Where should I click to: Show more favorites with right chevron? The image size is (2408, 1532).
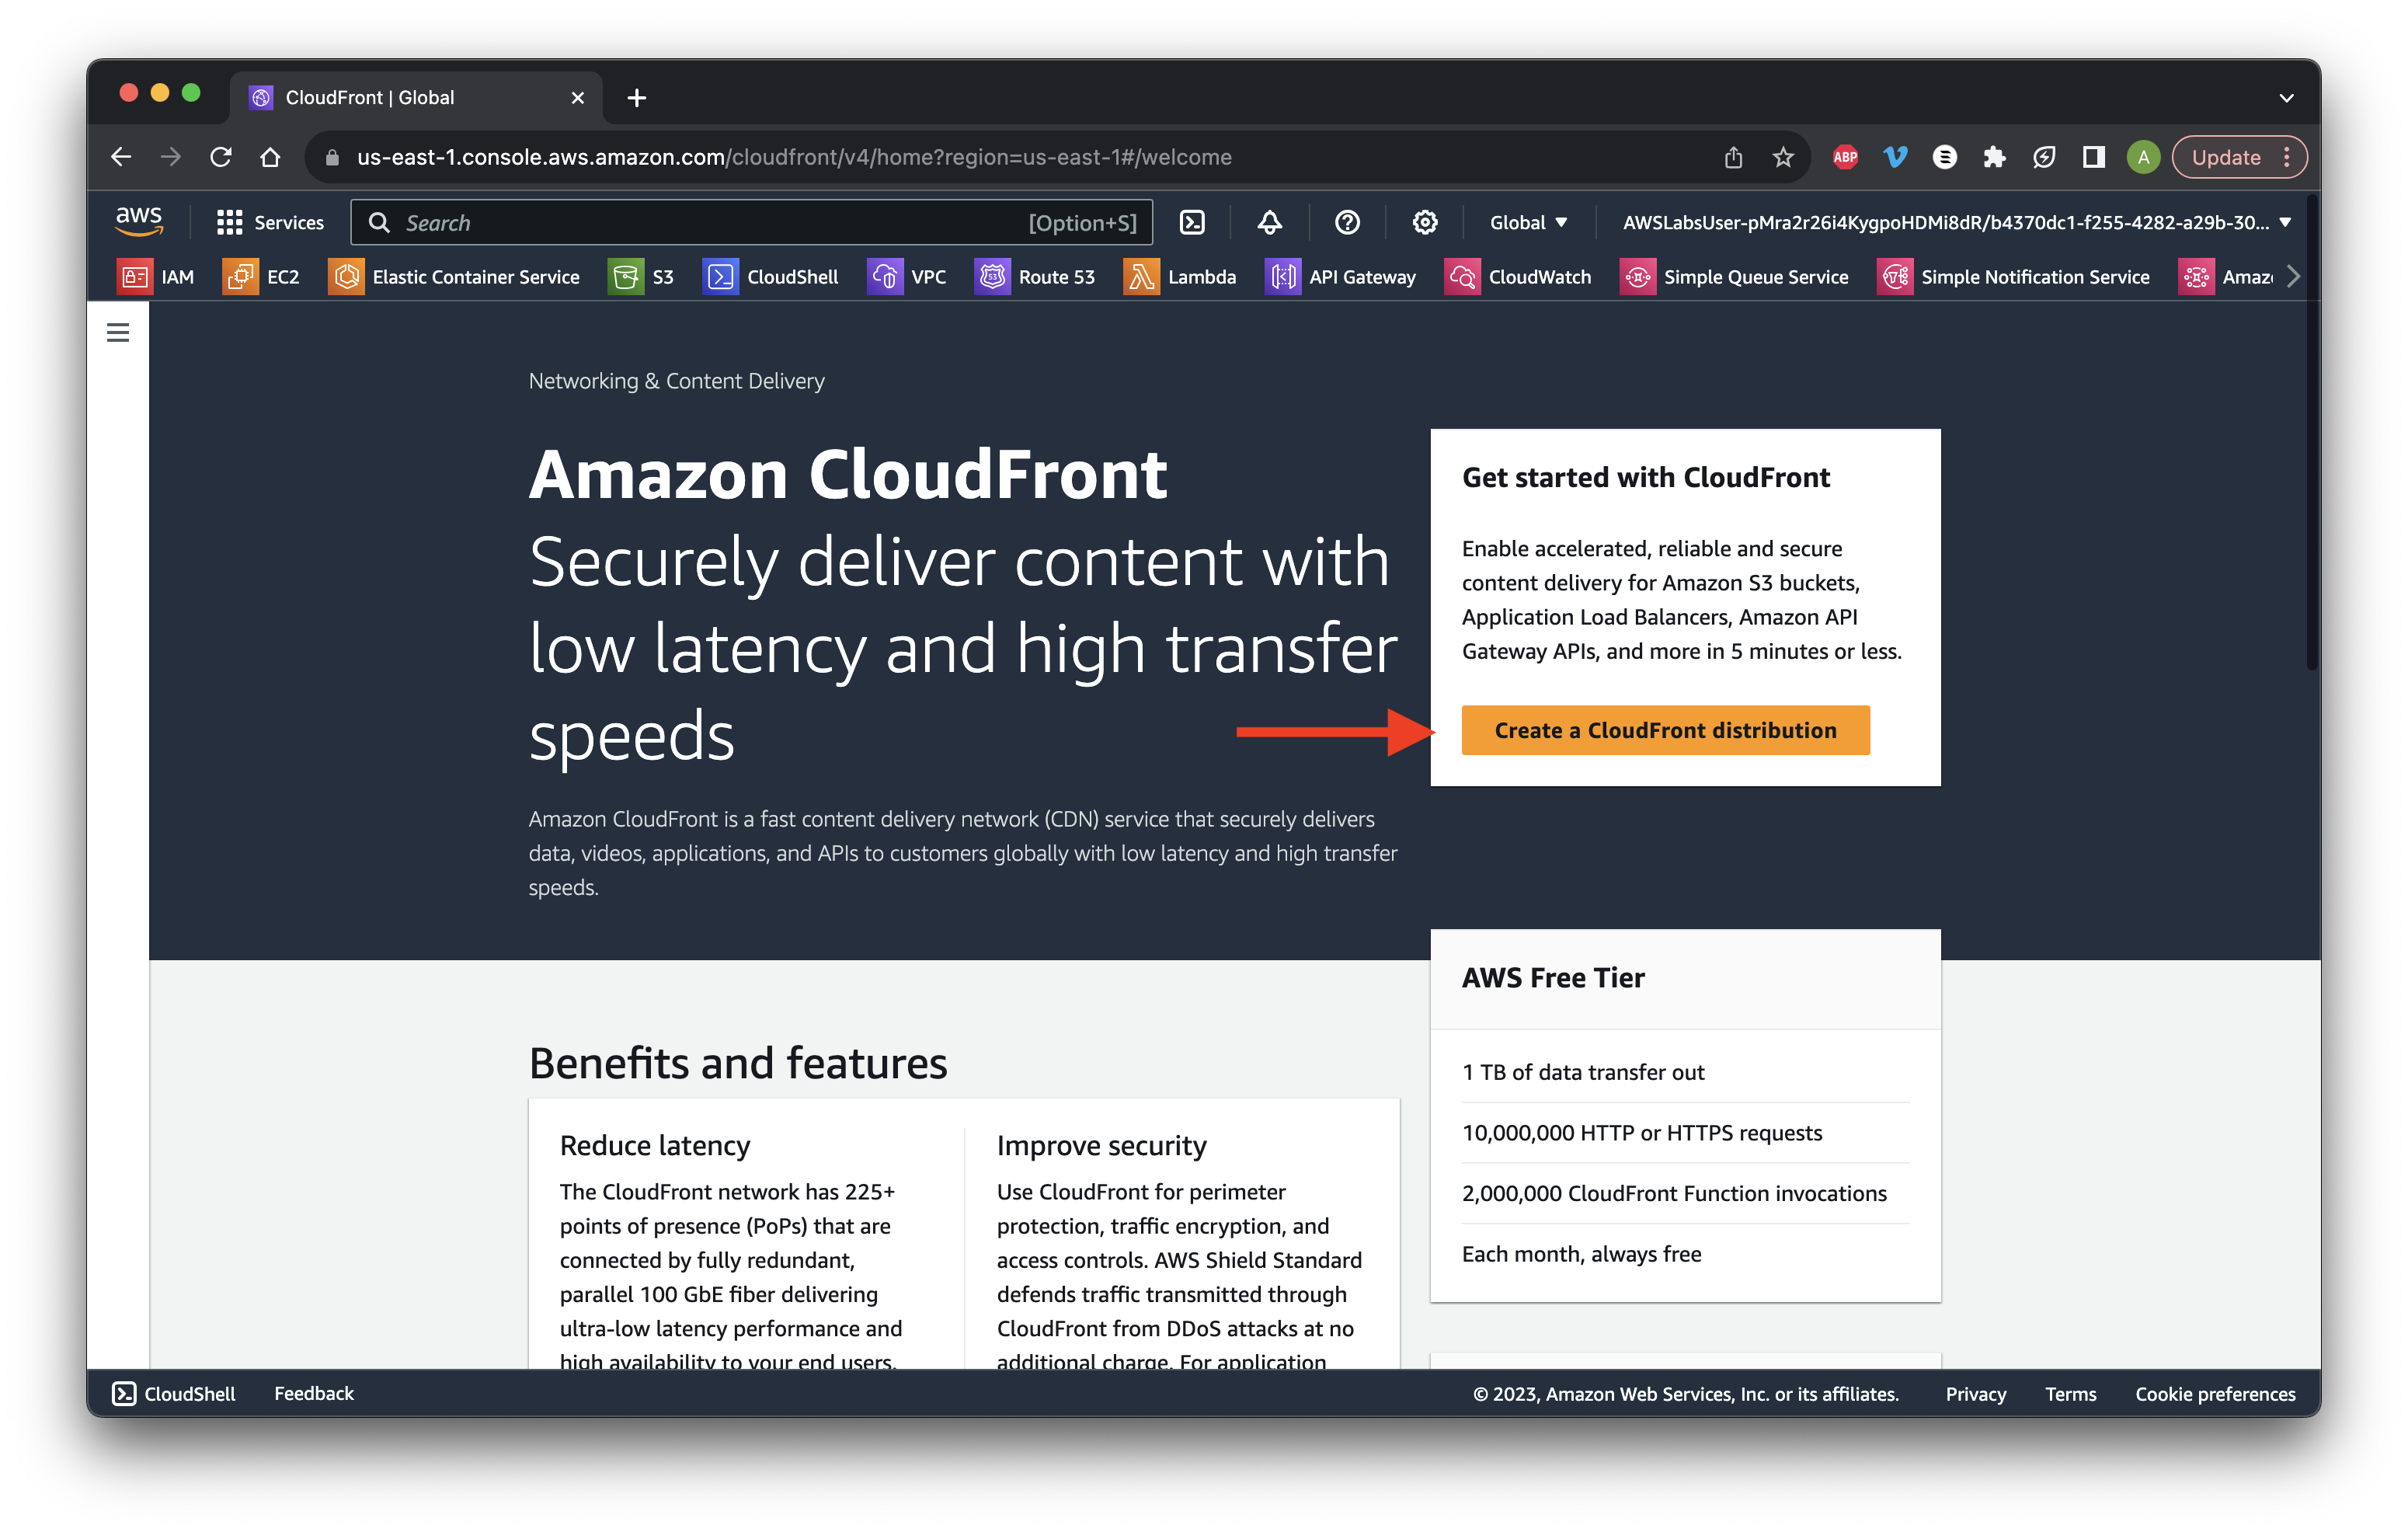pos(2294,277)
